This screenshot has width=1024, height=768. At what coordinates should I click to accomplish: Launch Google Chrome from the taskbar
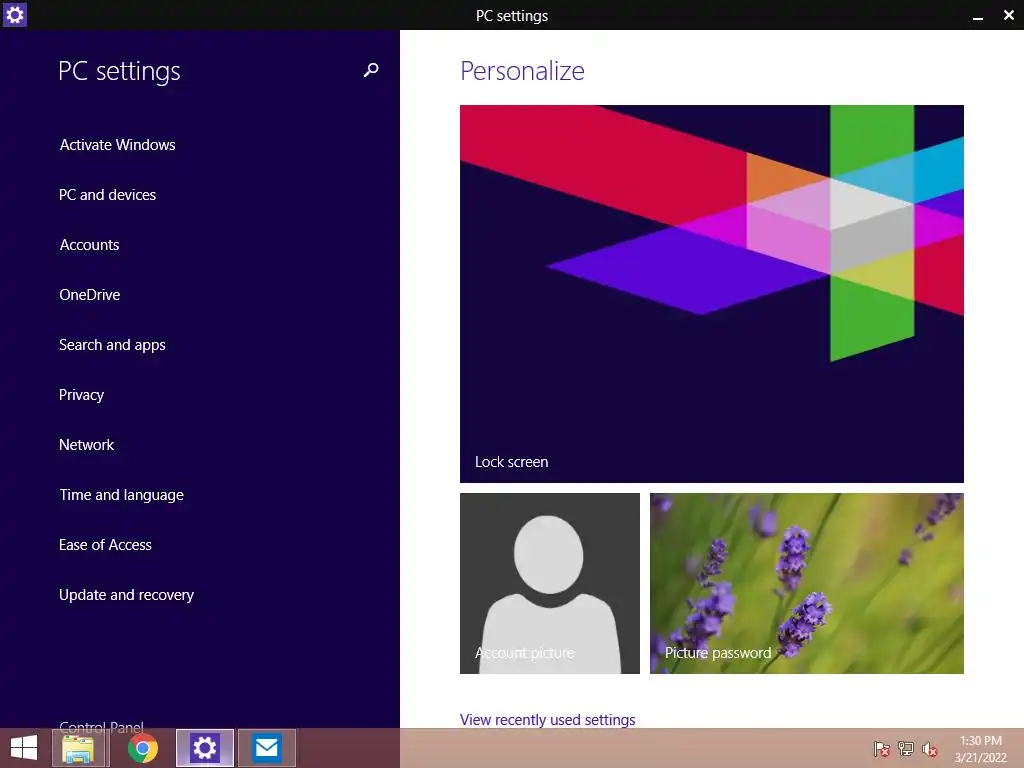coord(142,748)
